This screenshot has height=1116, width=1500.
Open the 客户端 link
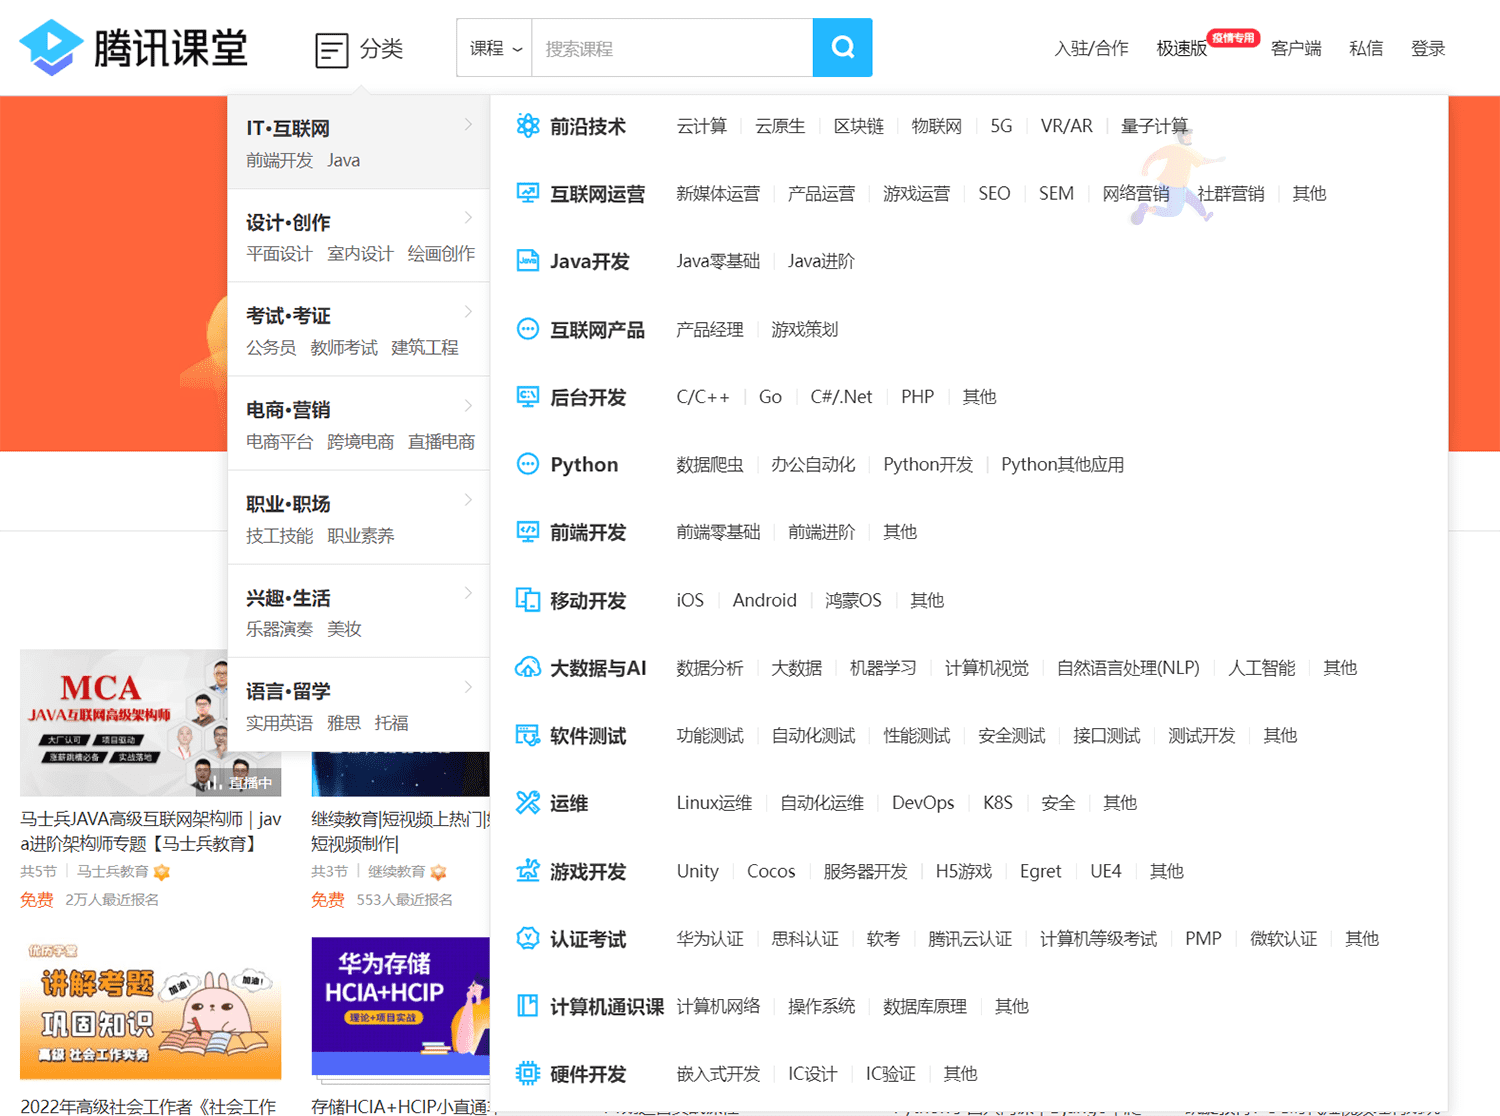tap(1296, 48)
